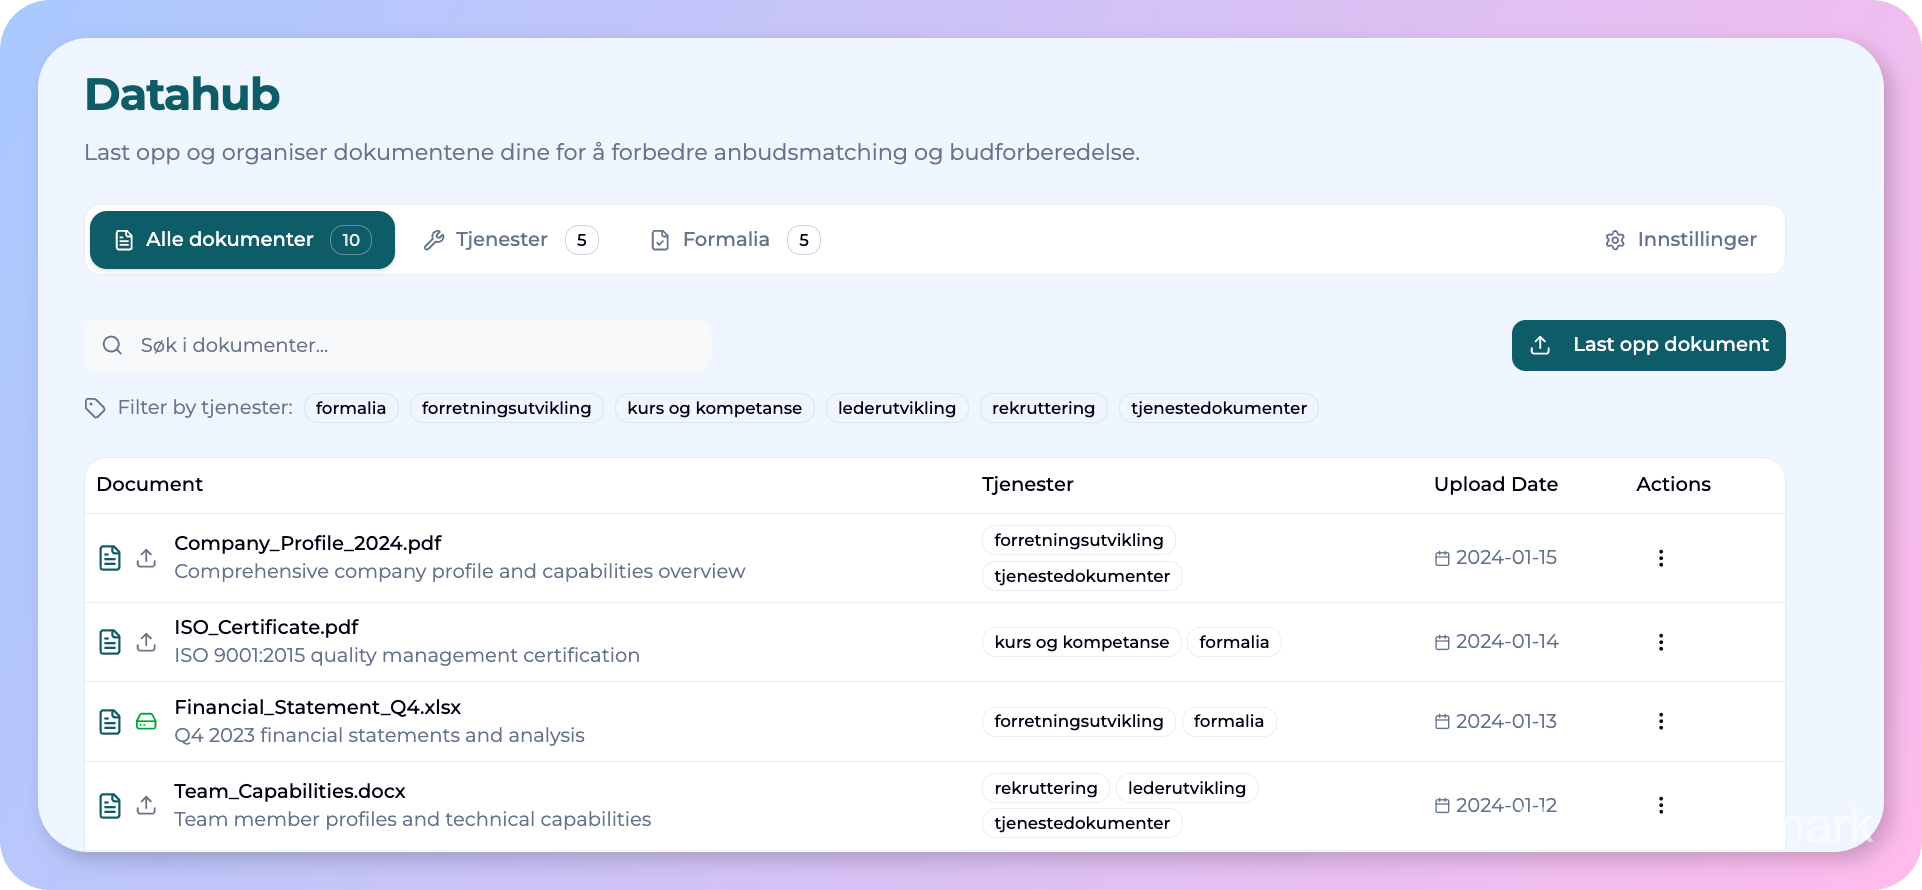Toggle the lederutvikling filter chip
The width and height of the screenshot is (1922, 890).
coord(896,408)
